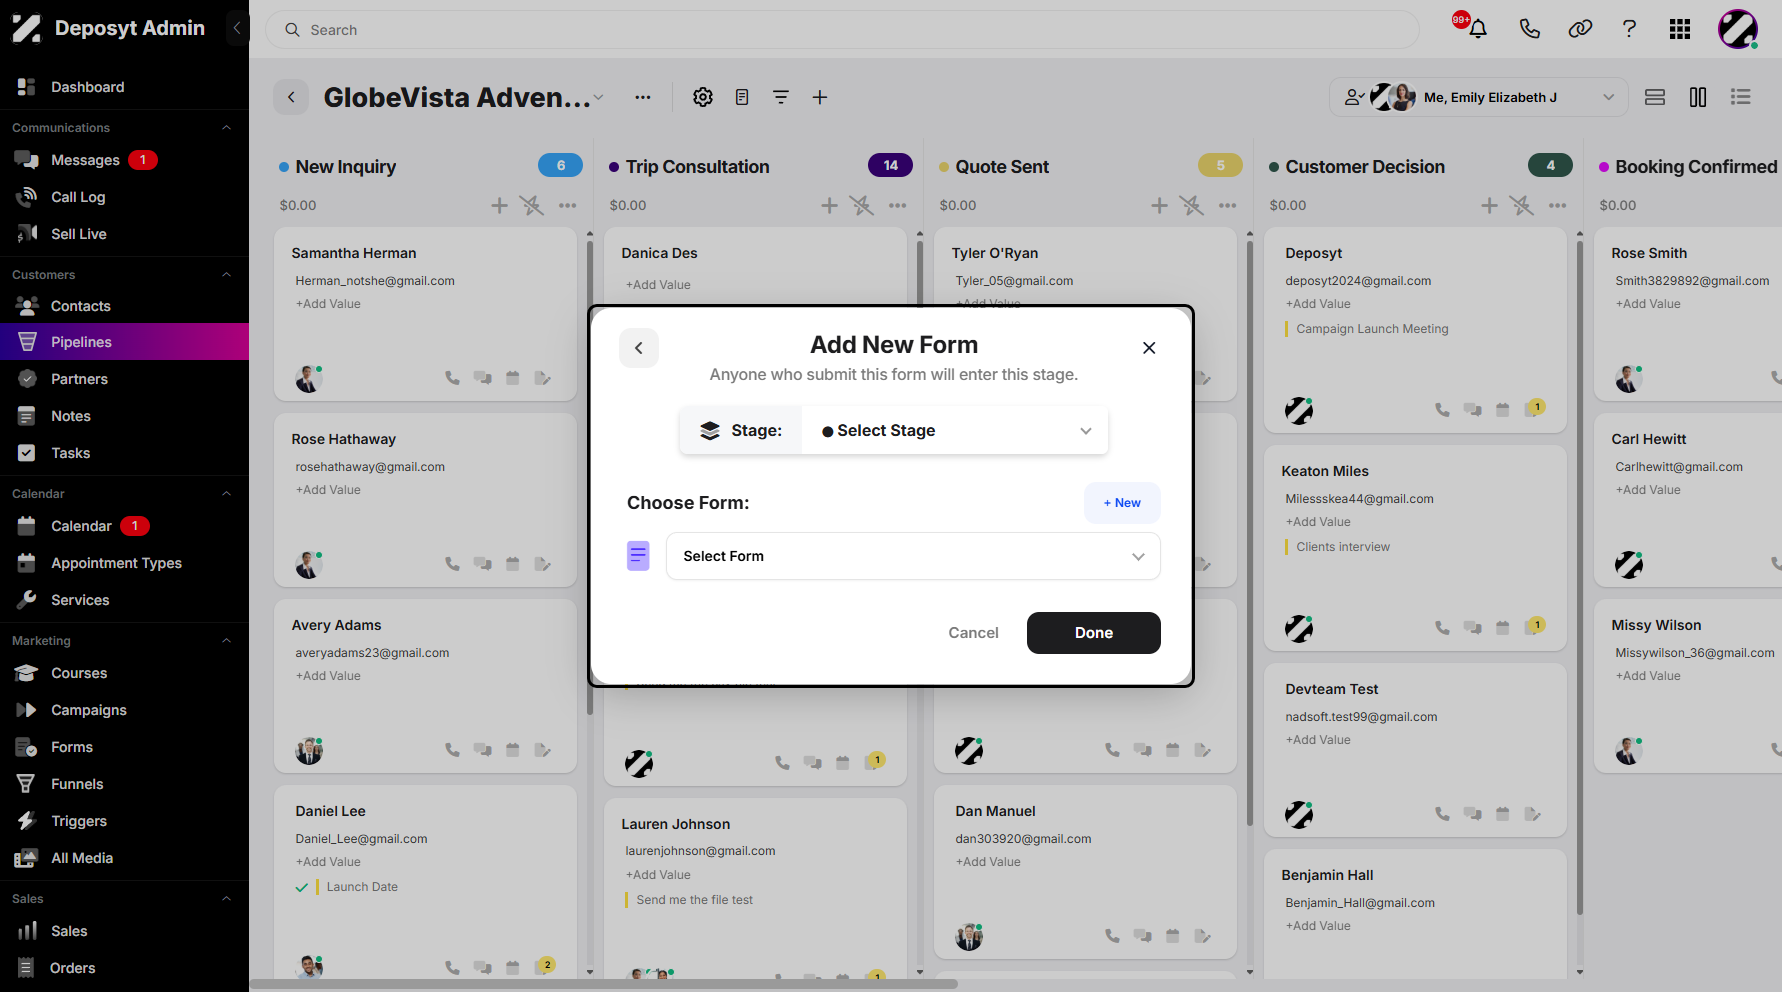Open the user profile avatar
1782x992 pixels.
point(1738,29)
